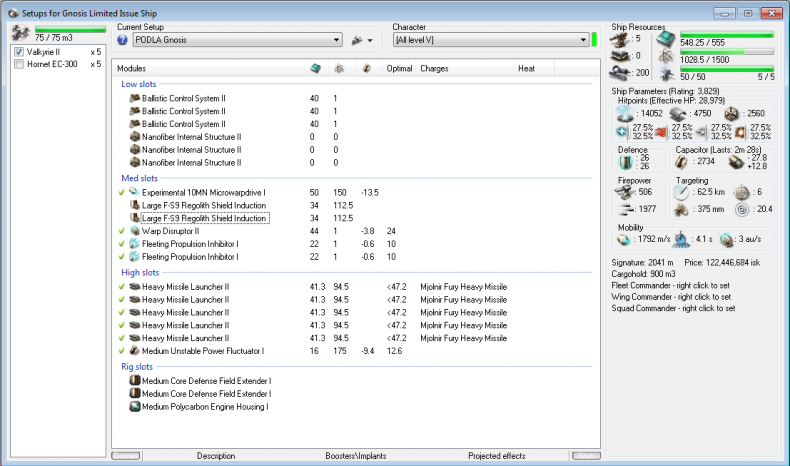Select first Medium Core Defense Field Extender I
Screen dimensions: 790x466
click(207, 381)
